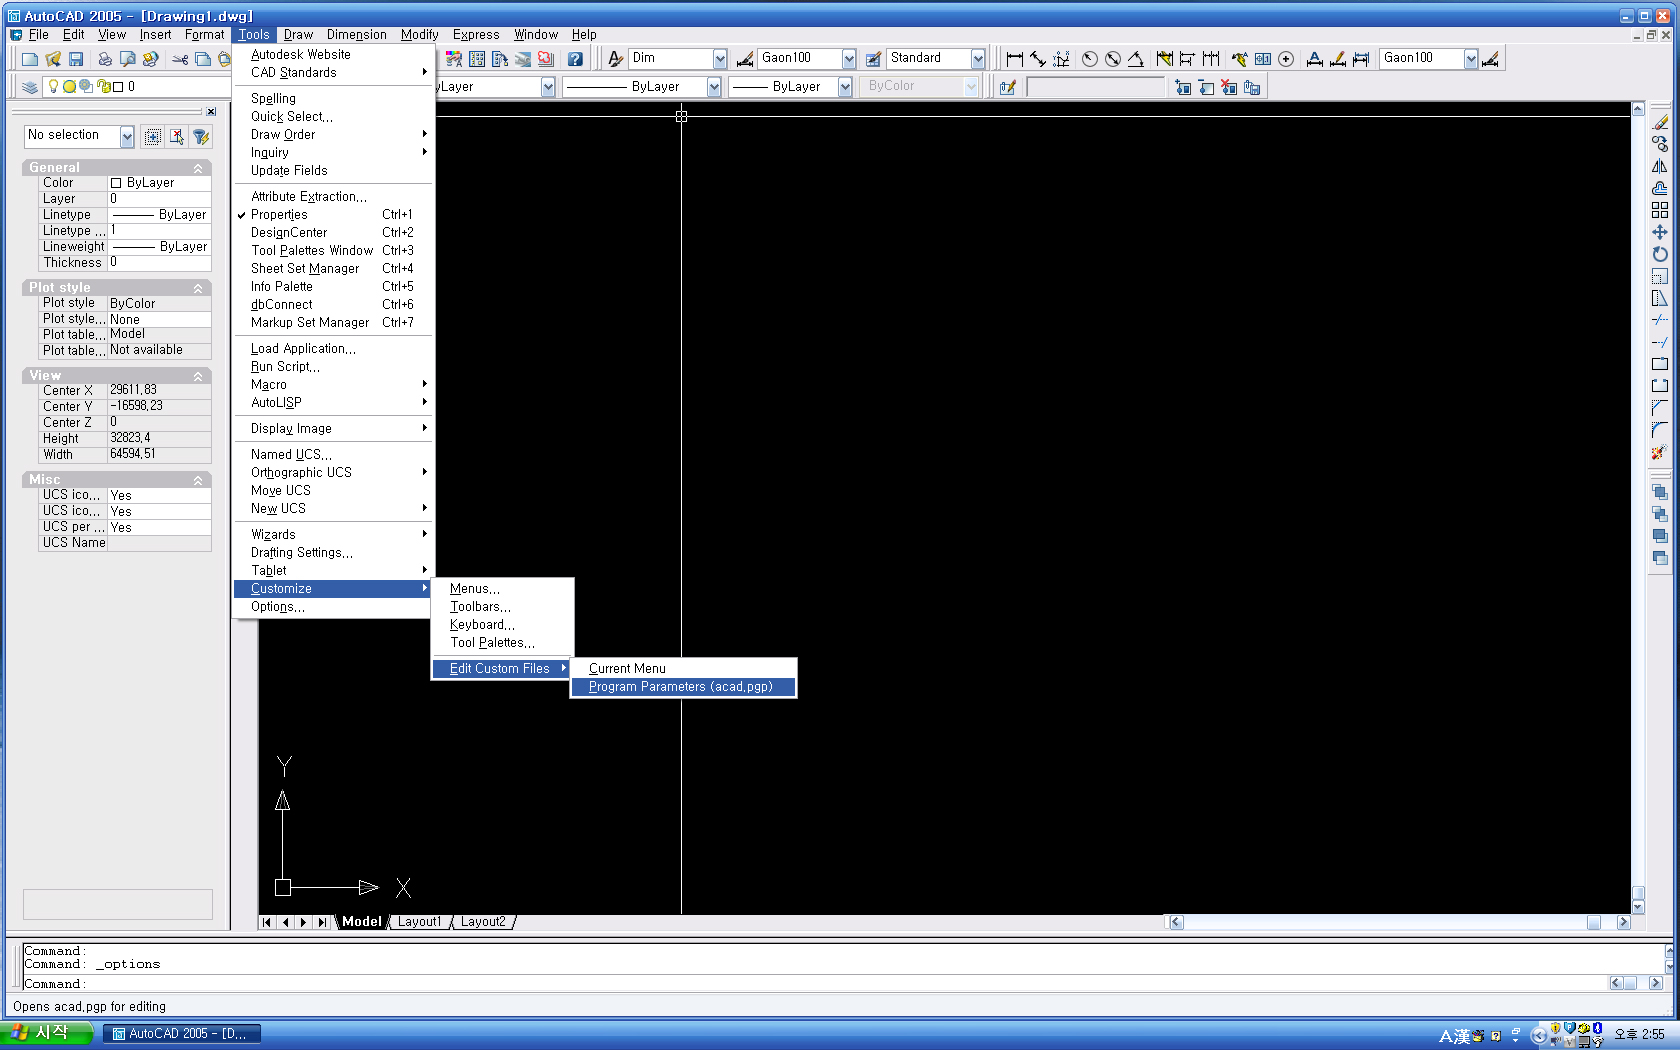This screenshot has width=1680, height=1050.
Task: Collapse the General properties section
Action: coord(198,168)
